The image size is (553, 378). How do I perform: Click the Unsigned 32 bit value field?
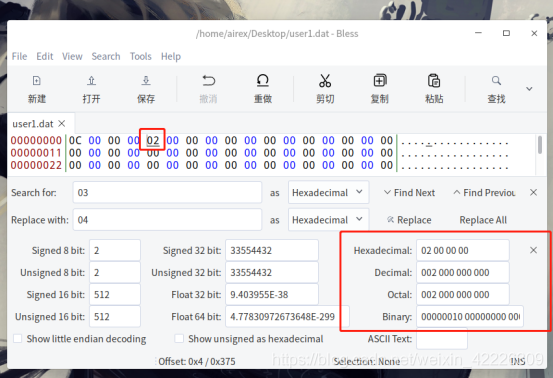pyautogui.click(x=272, y=272)
